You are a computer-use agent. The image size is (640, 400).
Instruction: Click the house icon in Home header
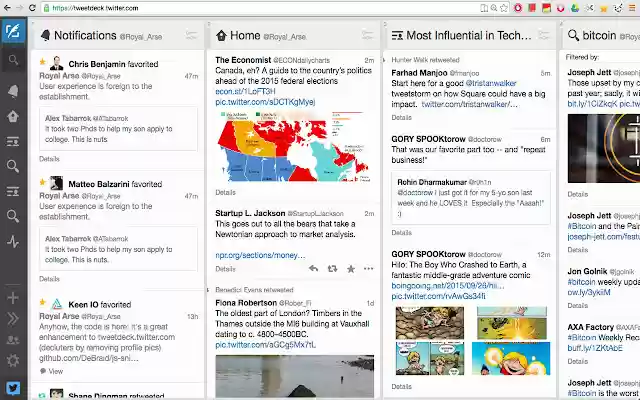point(221,36)
